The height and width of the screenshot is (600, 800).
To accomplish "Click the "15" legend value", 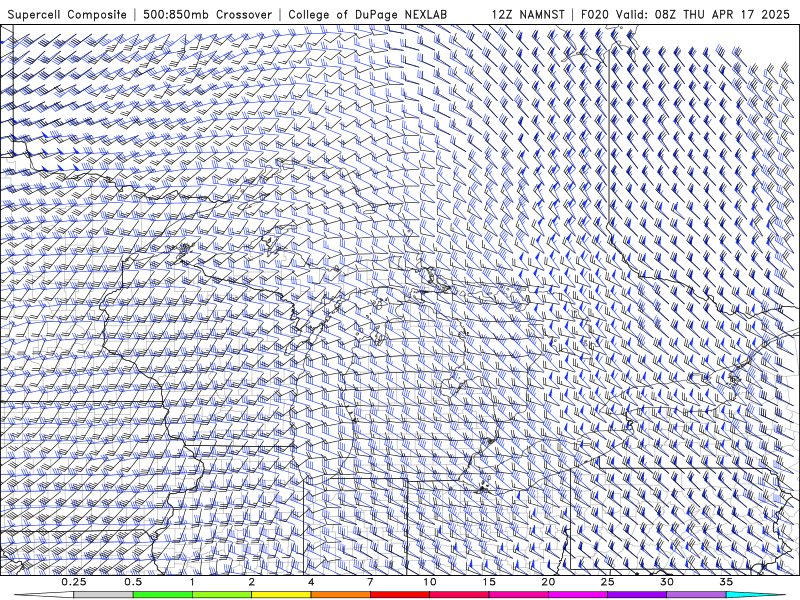I will click(489, 582).
